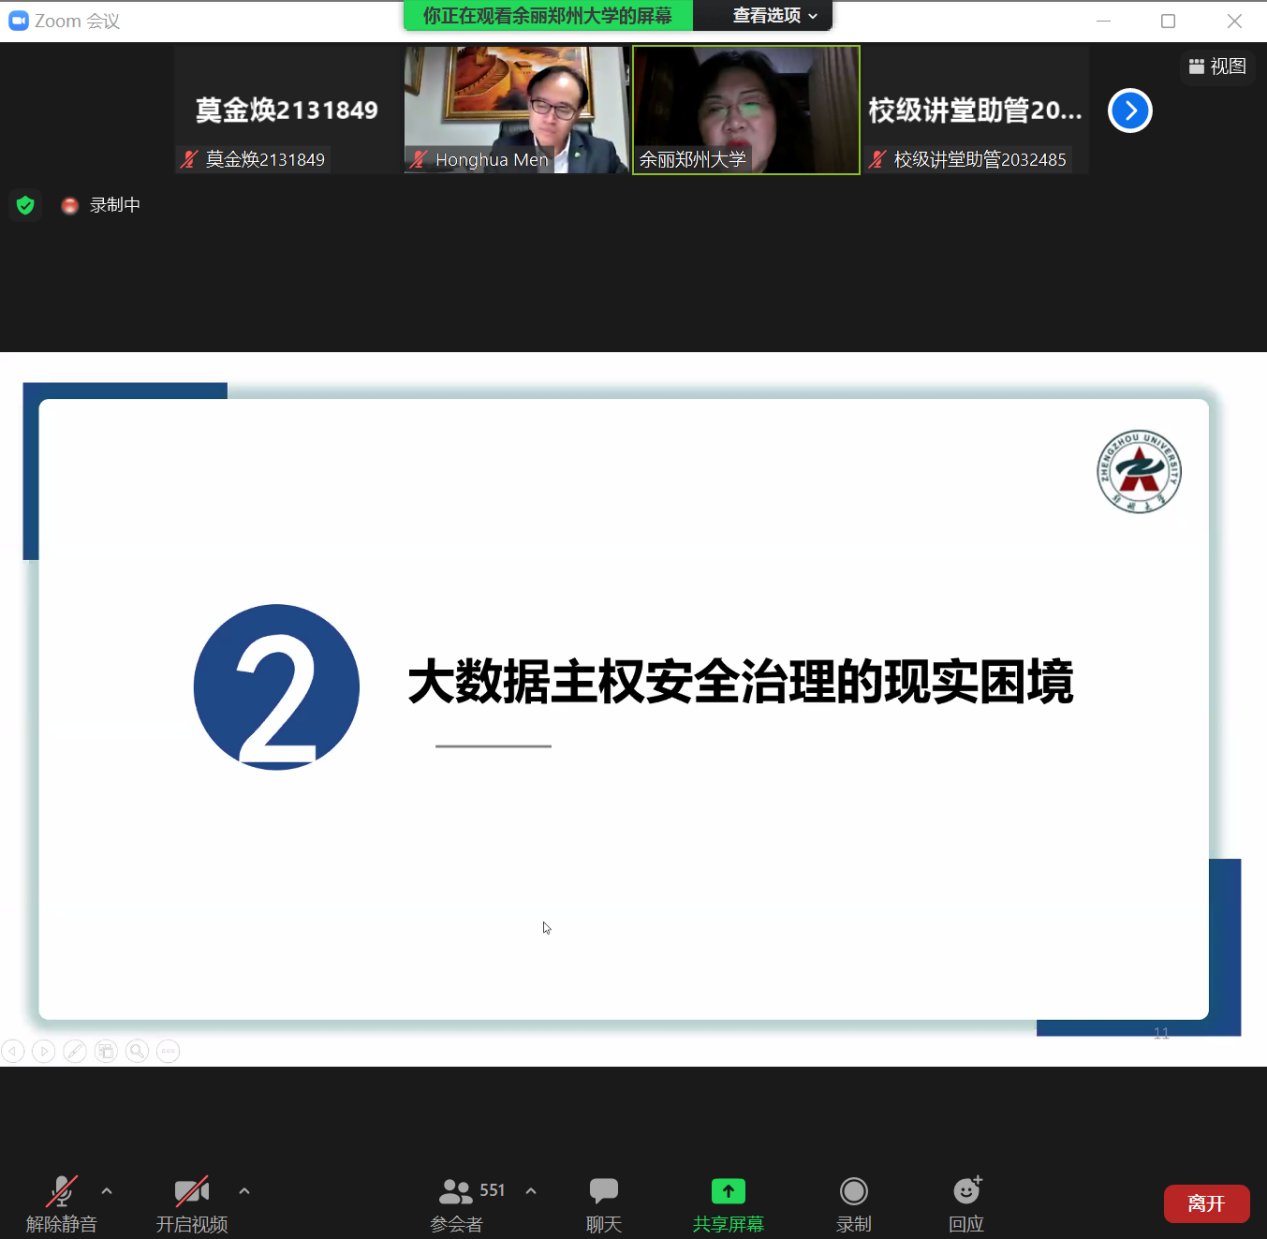This screenshot has width=1267, height=1239.
Task: Click the slideshow magnifier zoom icon
Action: (137, 1051)
